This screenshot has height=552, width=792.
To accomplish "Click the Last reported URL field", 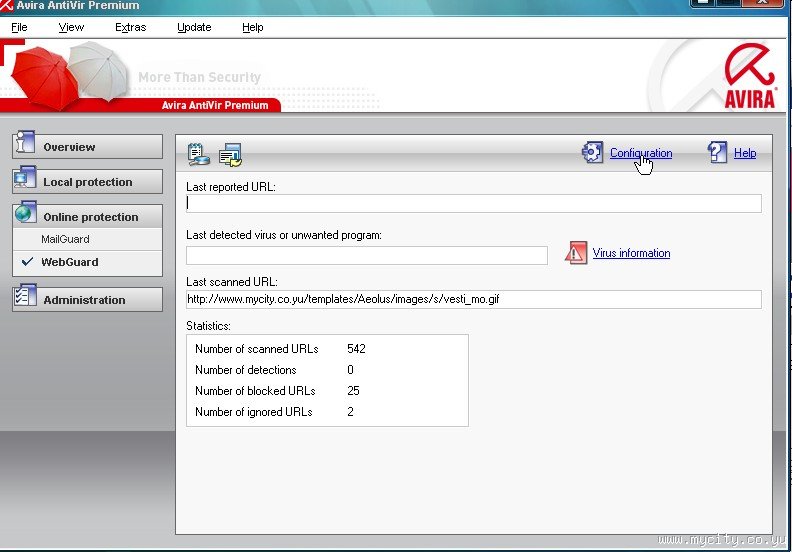I will 474,203.
